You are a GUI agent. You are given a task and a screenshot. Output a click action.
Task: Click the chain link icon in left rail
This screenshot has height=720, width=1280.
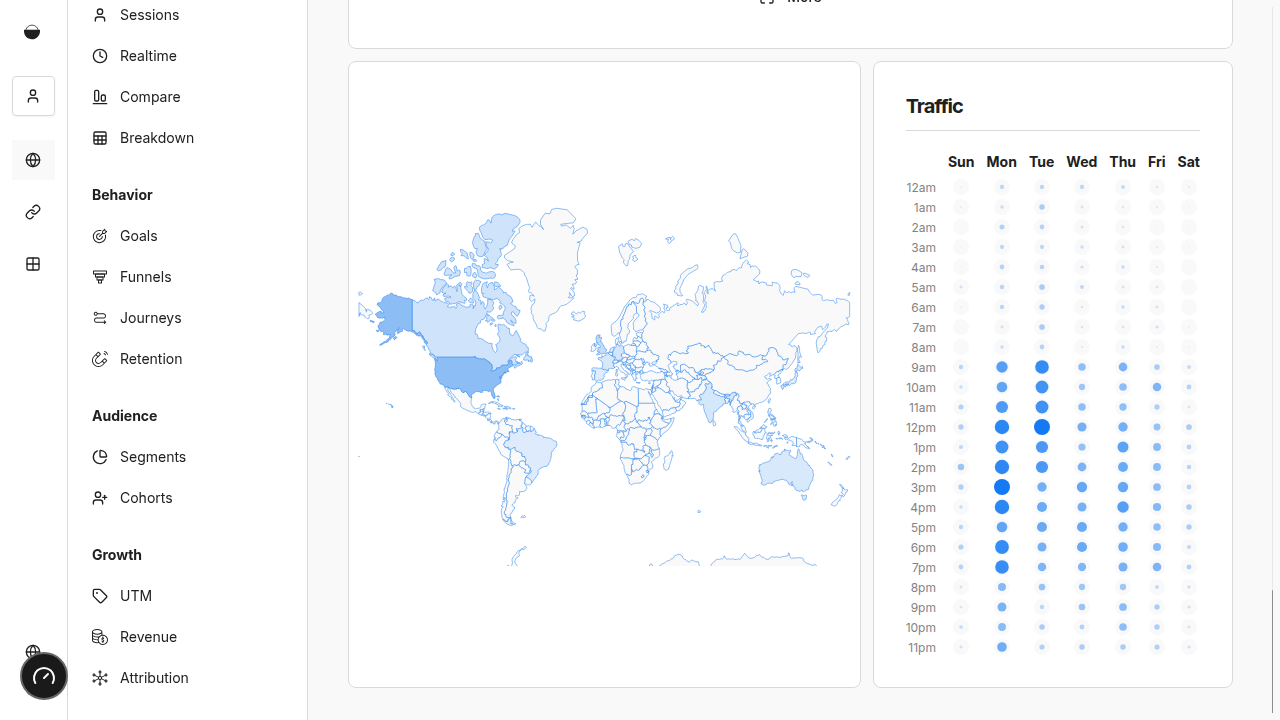[33, 212]
